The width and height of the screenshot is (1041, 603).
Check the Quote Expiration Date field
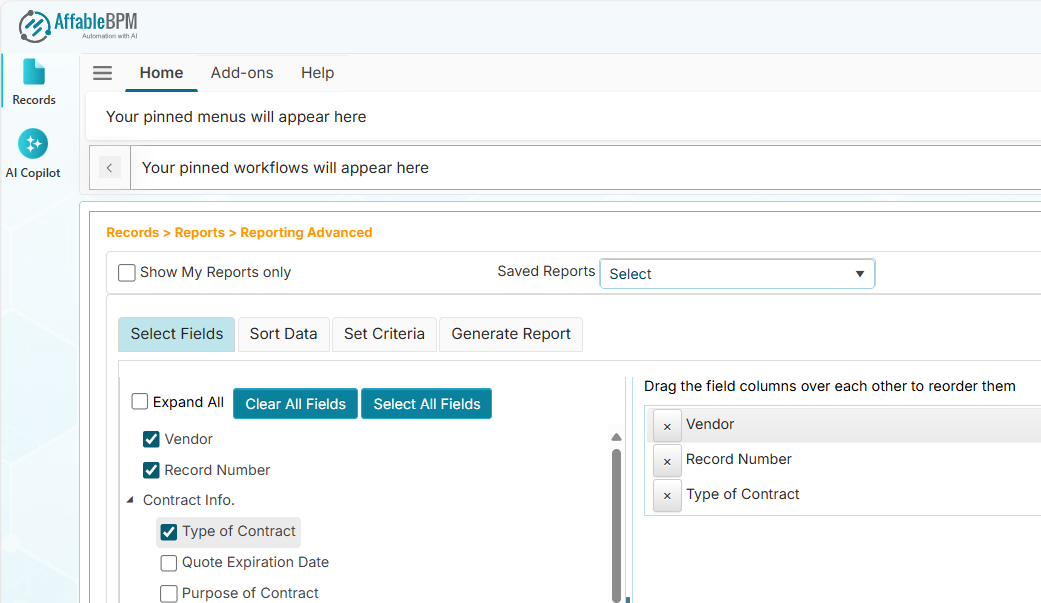[x=168, y=562]
